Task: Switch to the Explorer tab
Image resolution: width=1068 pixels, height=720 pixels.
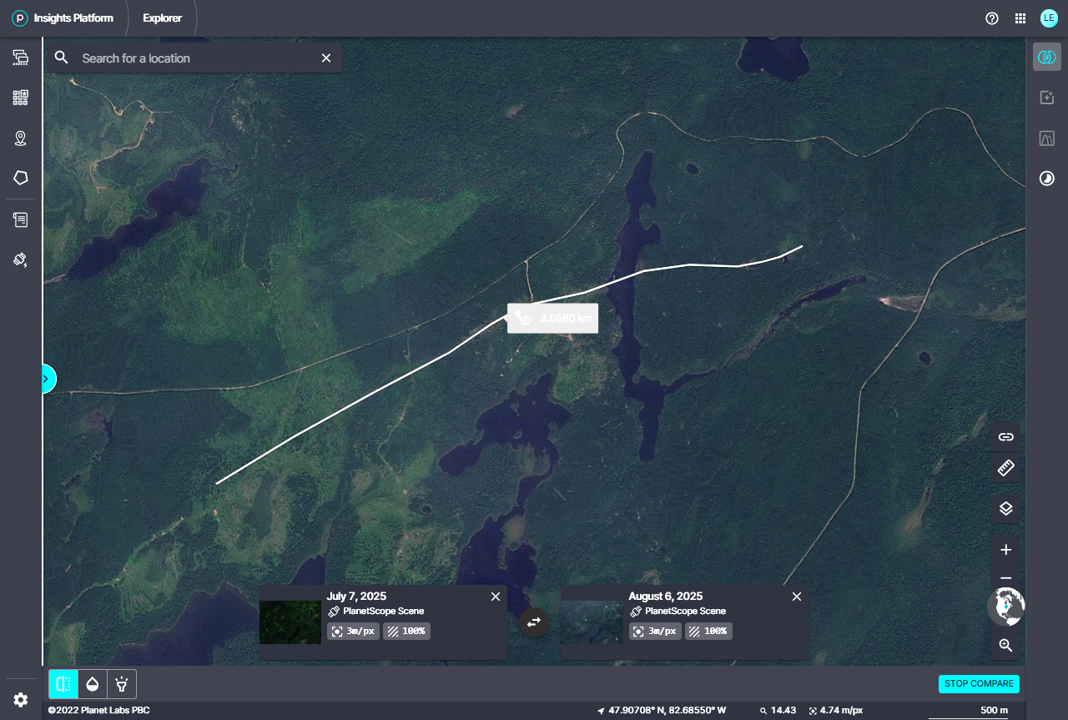Action: click(162, 18)
